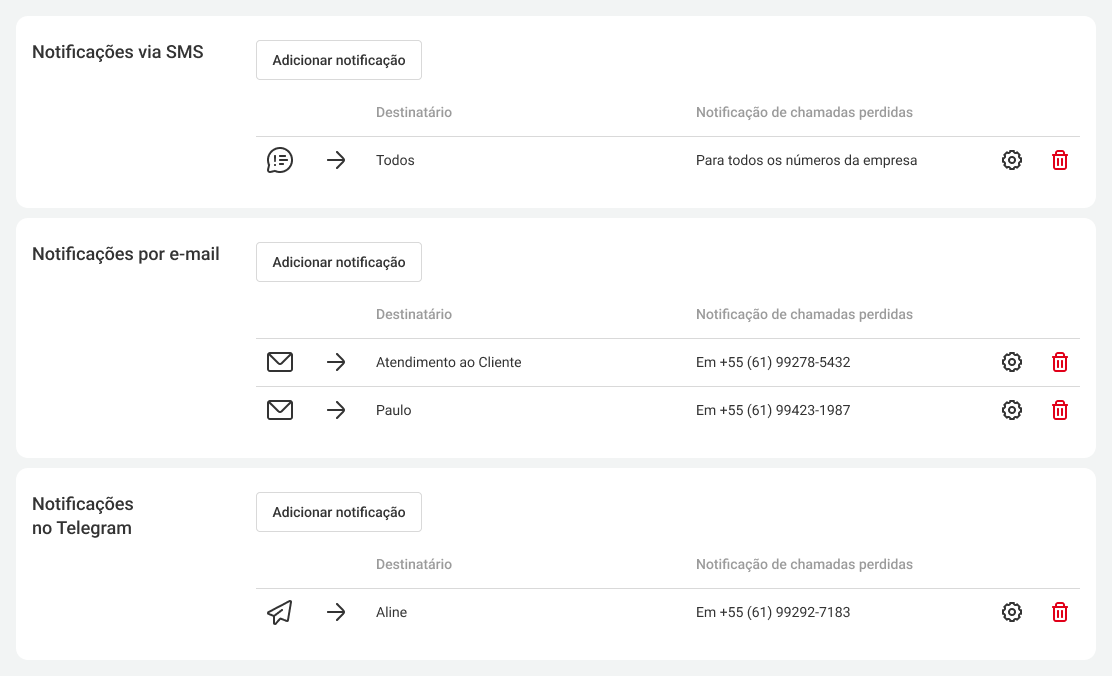Image resolution: width=1112 pixels, height=677 pixels.
Task: Select the number +55 (61) 99278-5432
Action: pos(773,362)
